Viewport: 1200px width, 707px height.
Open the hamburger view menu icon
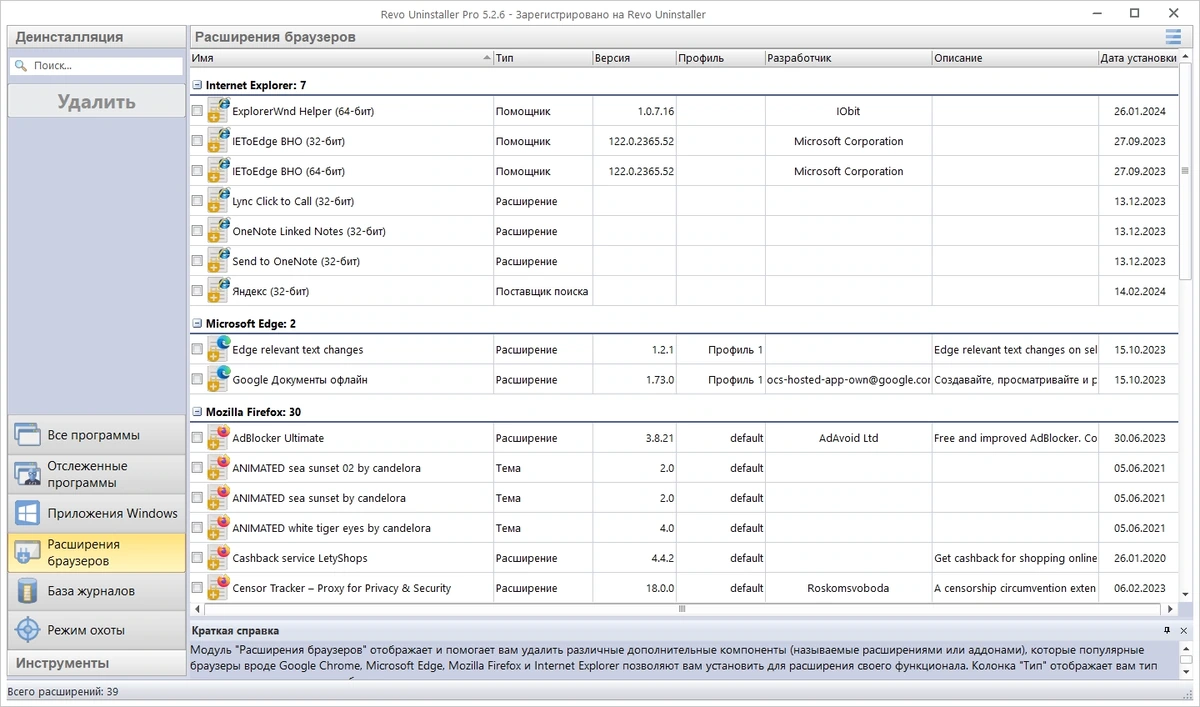pos(1173,37)
